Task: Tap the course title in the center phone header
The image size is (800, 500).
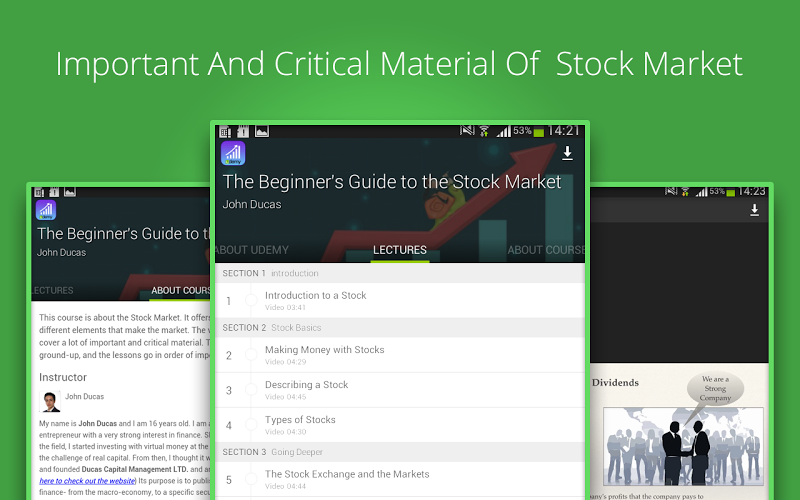Action: (392, 182)
